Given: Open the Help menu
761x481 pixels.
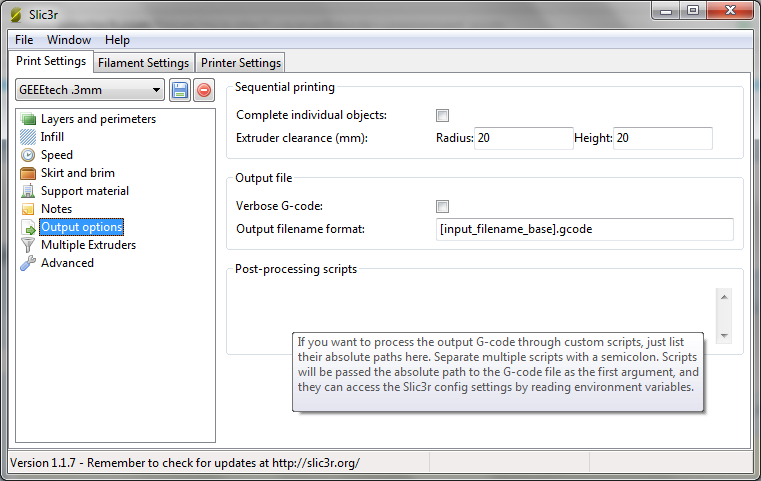Looking at the screenshot, I should [117, 40].
